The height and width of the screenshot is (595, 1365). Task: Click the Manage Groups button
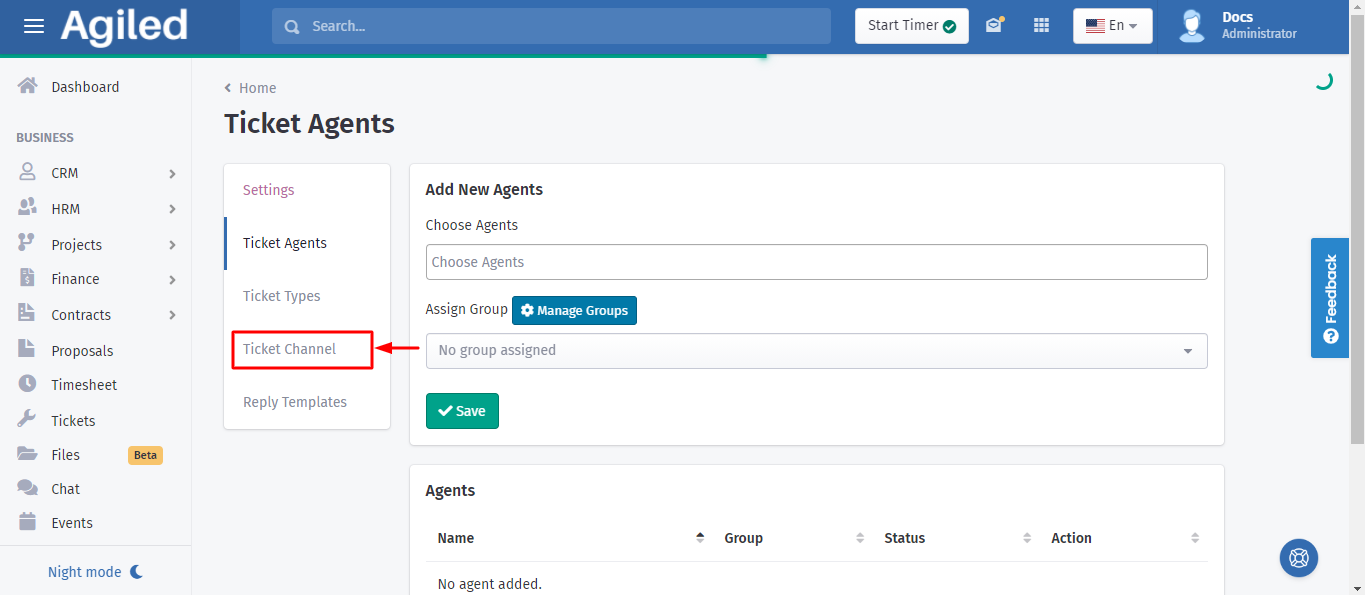574,311
